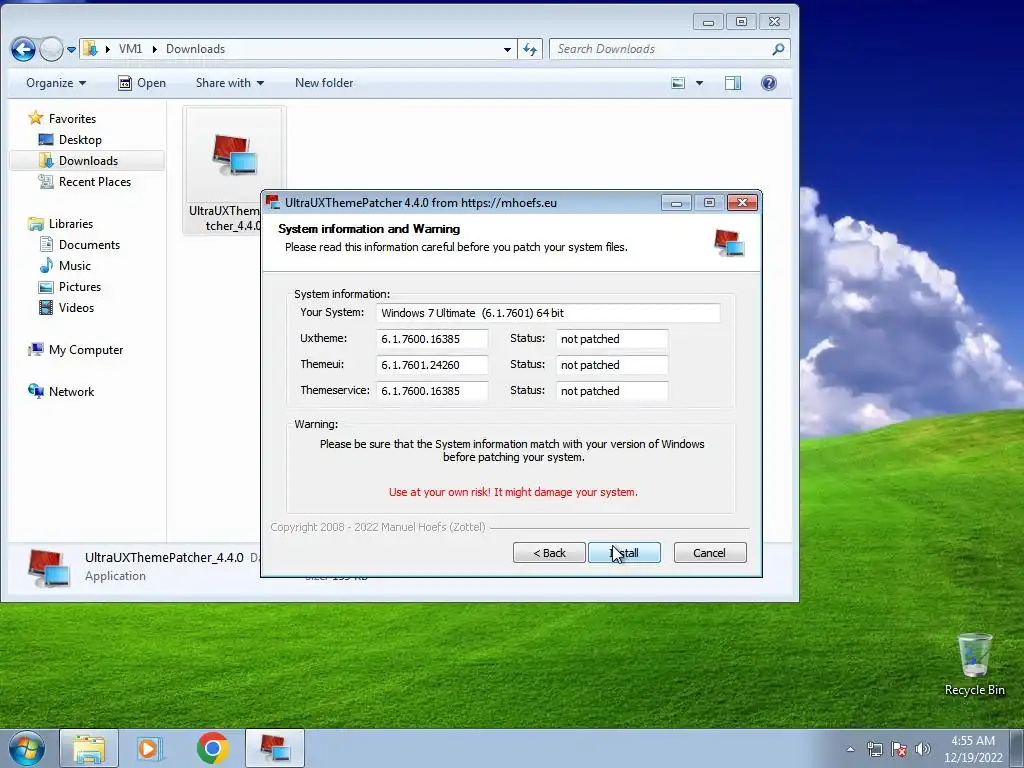Launch Windows Media Player from taskbar
This screenshot has height=768, width=1024.
pos(150,748)
